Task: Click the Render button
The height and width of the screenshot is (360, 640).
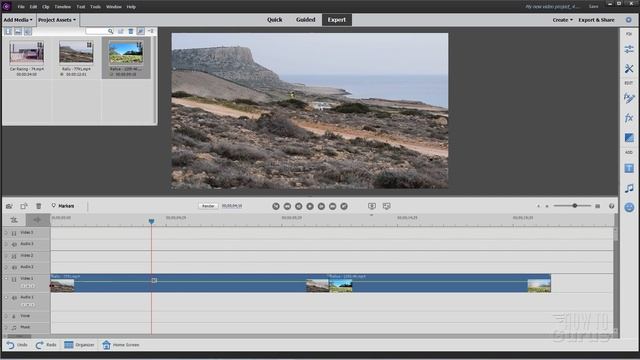Action: tap(208, 206)
